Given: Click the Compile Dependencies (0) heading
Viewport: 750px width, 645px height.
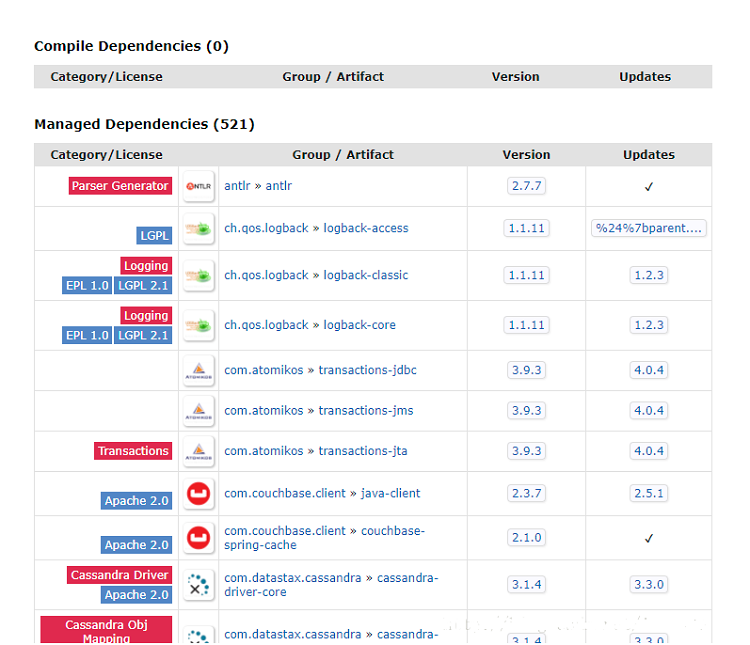Looking at the screenshot, I should [x=132, y=46].
